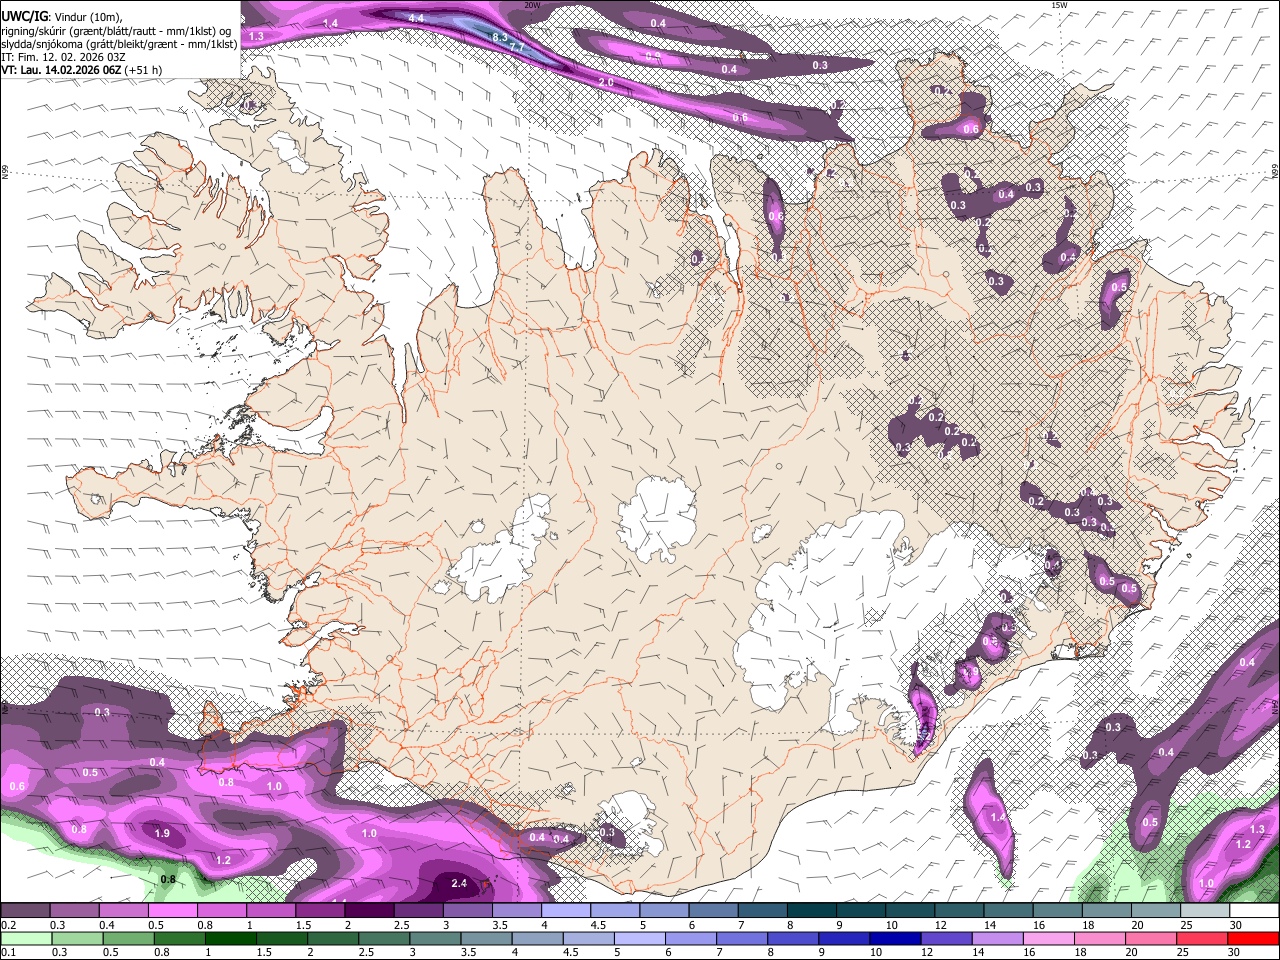Pick rain-scale swatch between 3 and 3.5
1280x960 pixels.
tap(437, 938)
